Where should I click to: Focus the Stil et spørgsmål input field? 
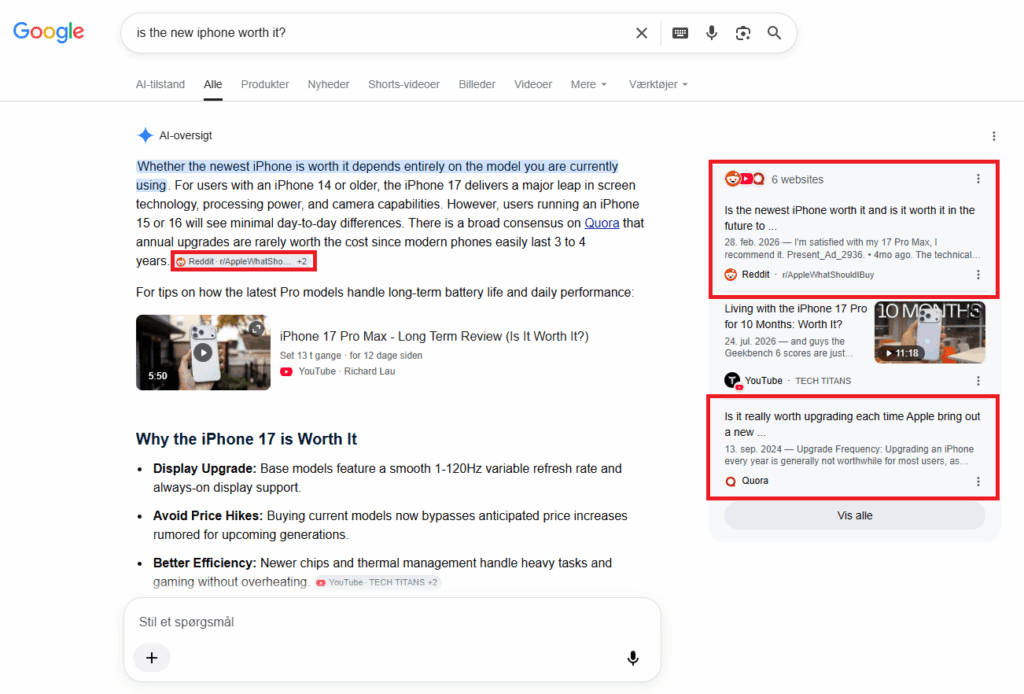click(x=392, y=622)
